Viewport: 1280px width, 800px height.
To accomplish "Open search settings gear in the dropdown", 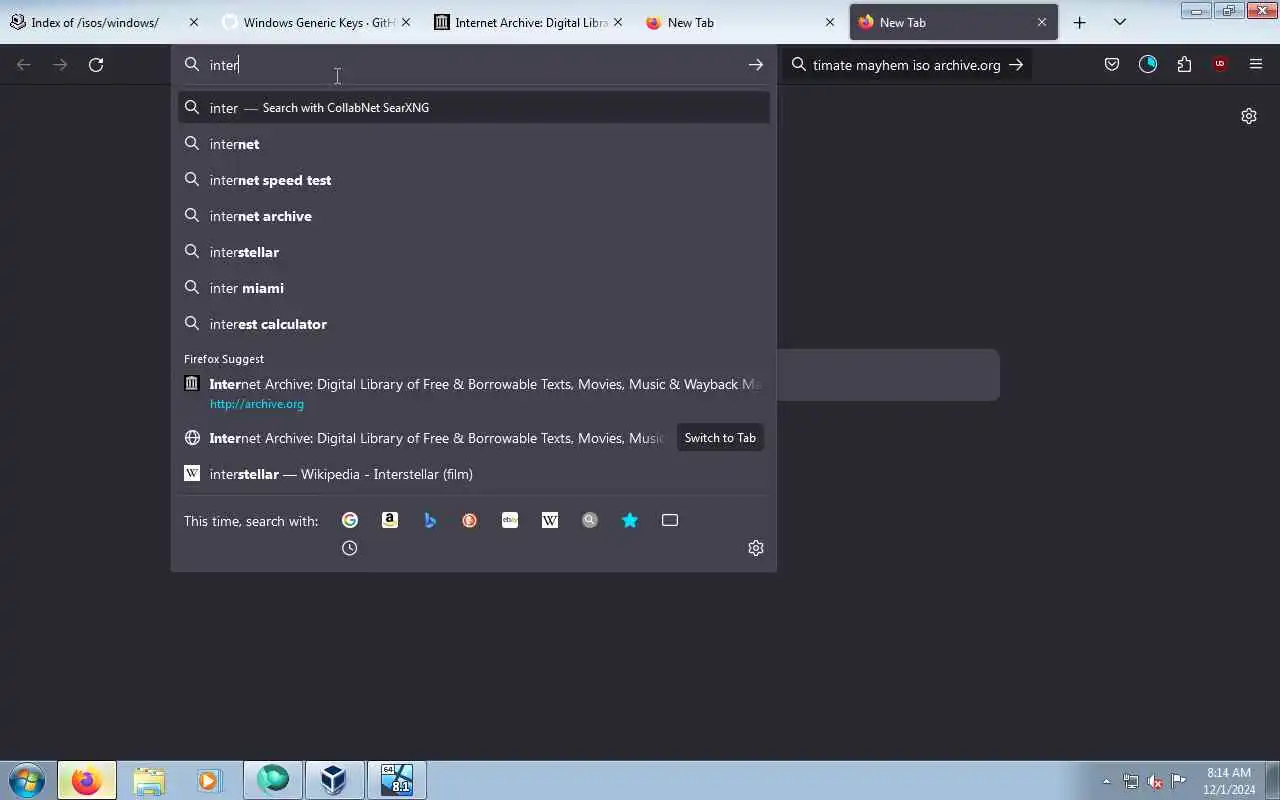I will tap(756, 548).
